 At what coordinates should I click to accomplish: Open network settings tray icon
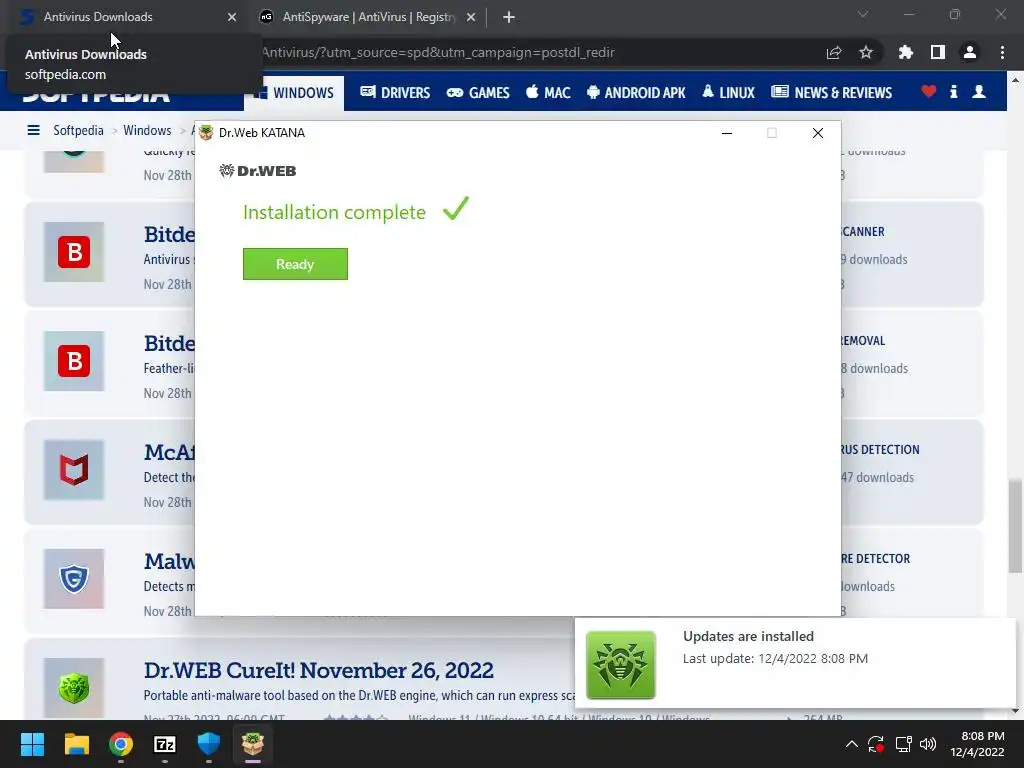pyautogui.click(x=903, y=744)
